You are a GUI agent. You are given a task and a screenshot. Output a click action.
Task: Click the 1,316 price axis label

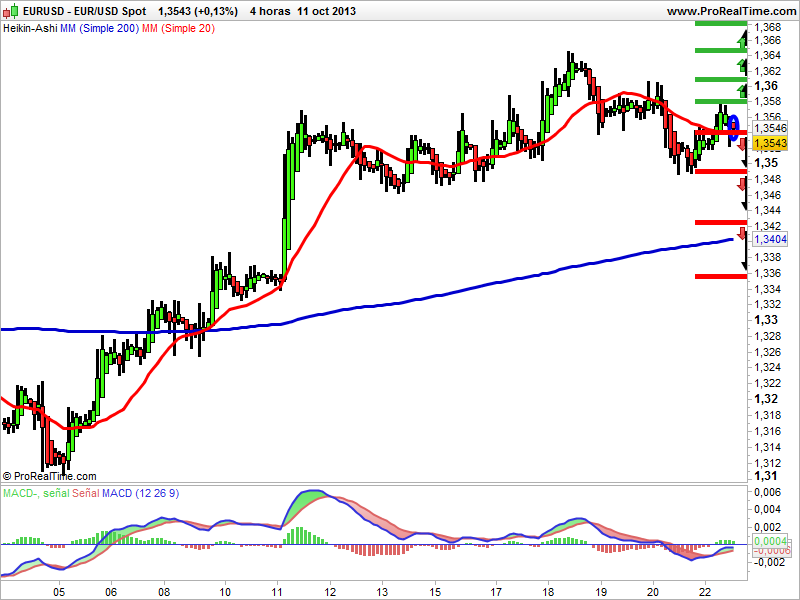[x=768, y=431]
